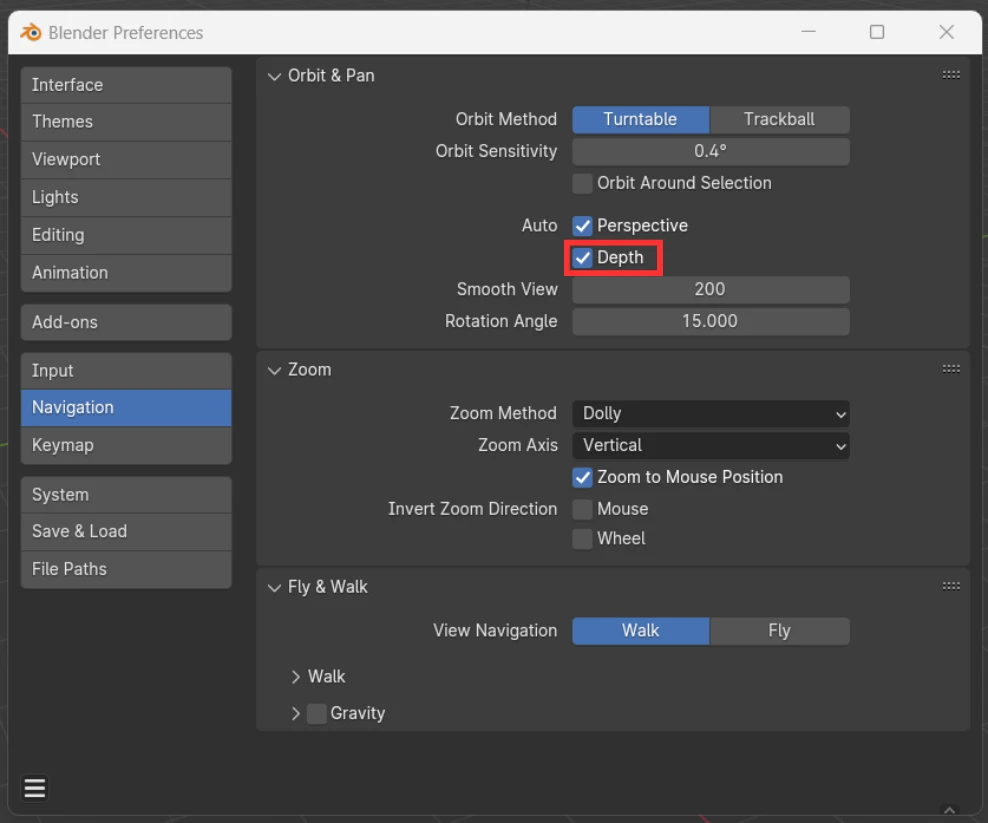Open the Themes preferences tab
This screenshot has height=823, width=988.
pyautogui.click(x=126, y=122)
